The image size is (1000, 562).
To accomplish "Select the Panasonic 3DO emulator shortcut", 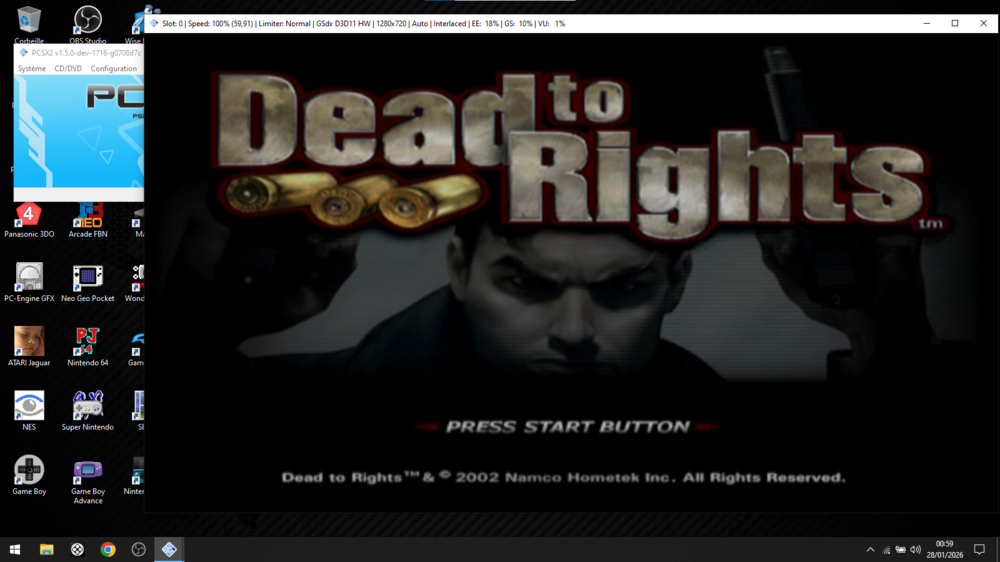I will [x=29, y=215].
